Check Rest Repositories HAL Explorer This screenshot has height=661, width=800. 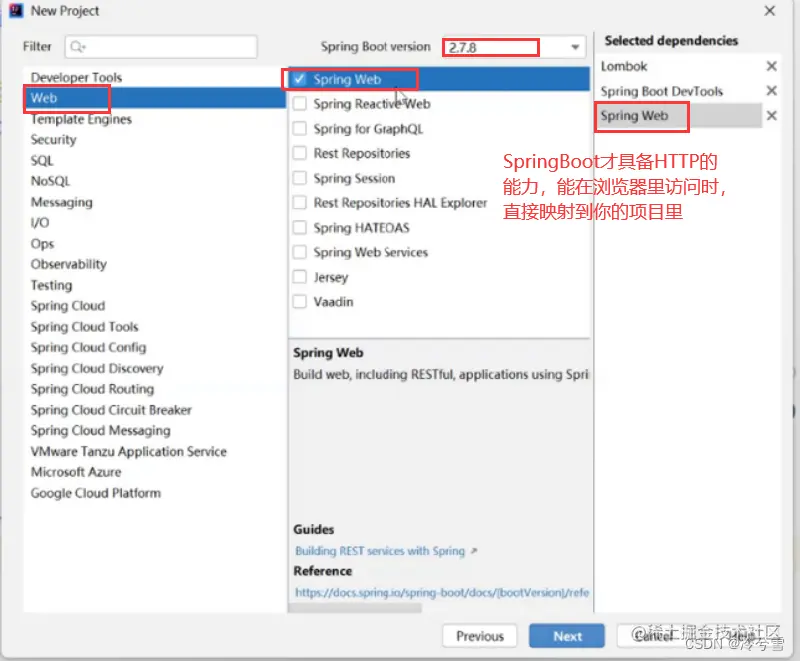click(x=299, y=202)
